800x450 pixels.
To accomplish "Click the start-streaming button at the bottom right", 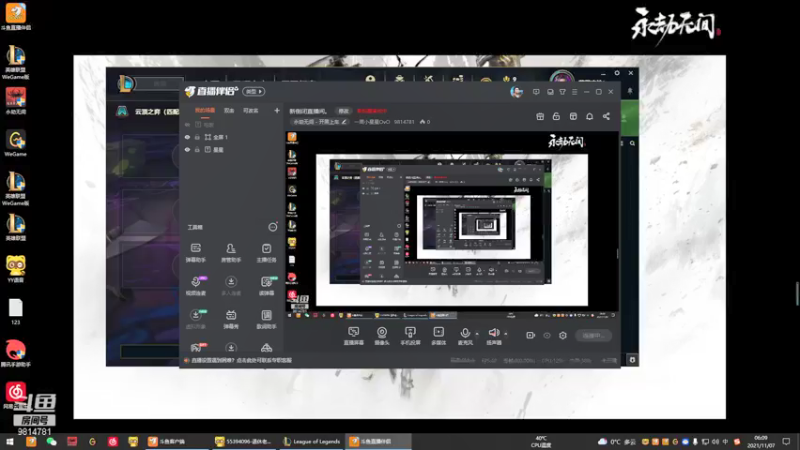I will coord(593,335).
